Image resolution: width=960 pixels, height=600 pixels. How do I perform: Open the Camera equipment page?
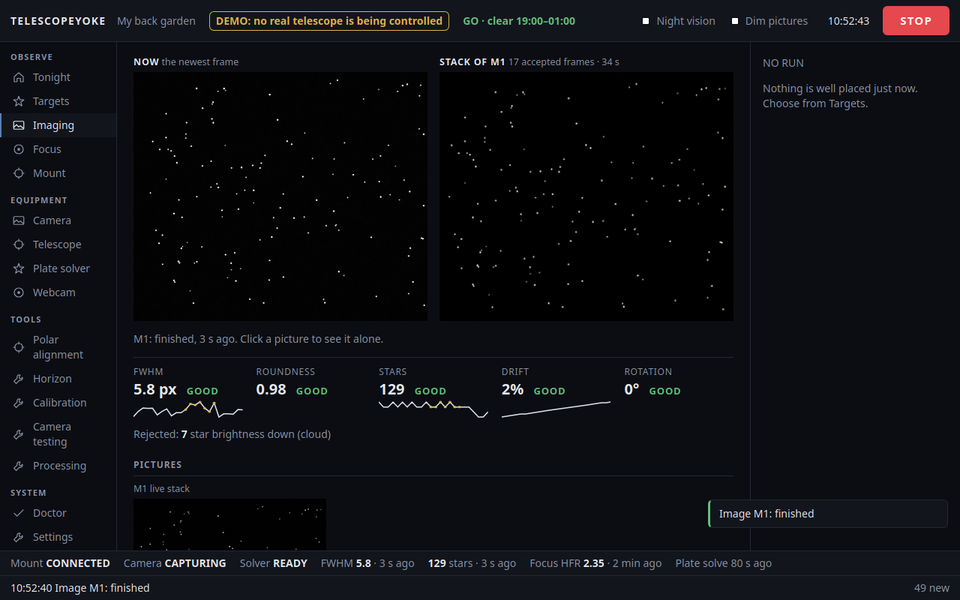coord(58,220)
